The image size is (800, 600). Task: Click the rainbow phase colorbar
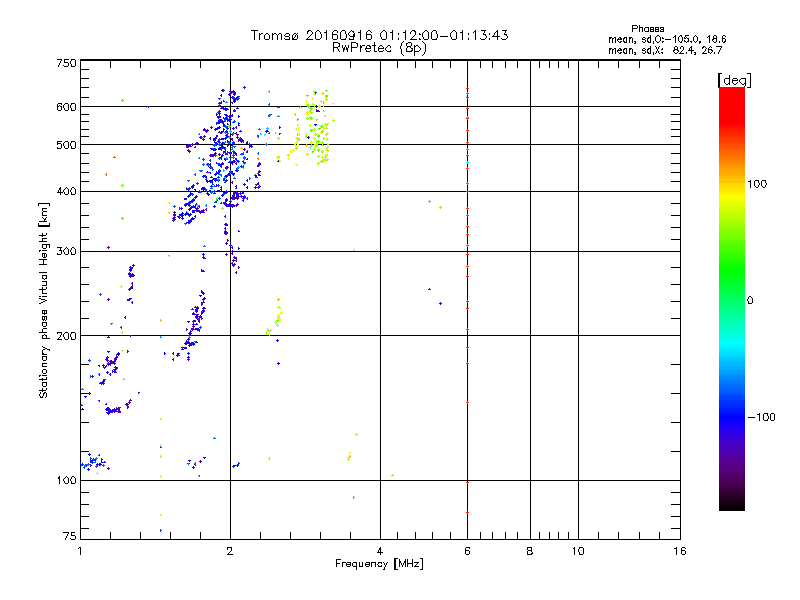[732, 299]
